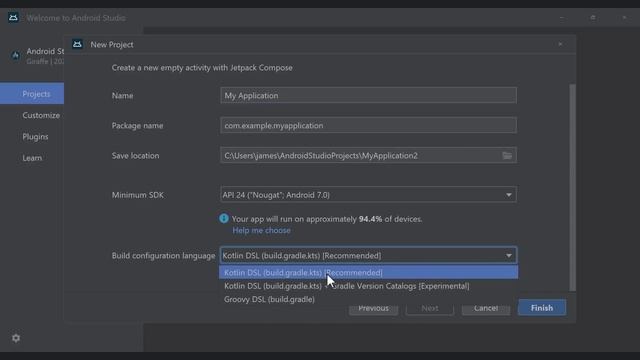
Task: Toggle the Build configuration language dropdown arrow
Action: click(509, 256)
